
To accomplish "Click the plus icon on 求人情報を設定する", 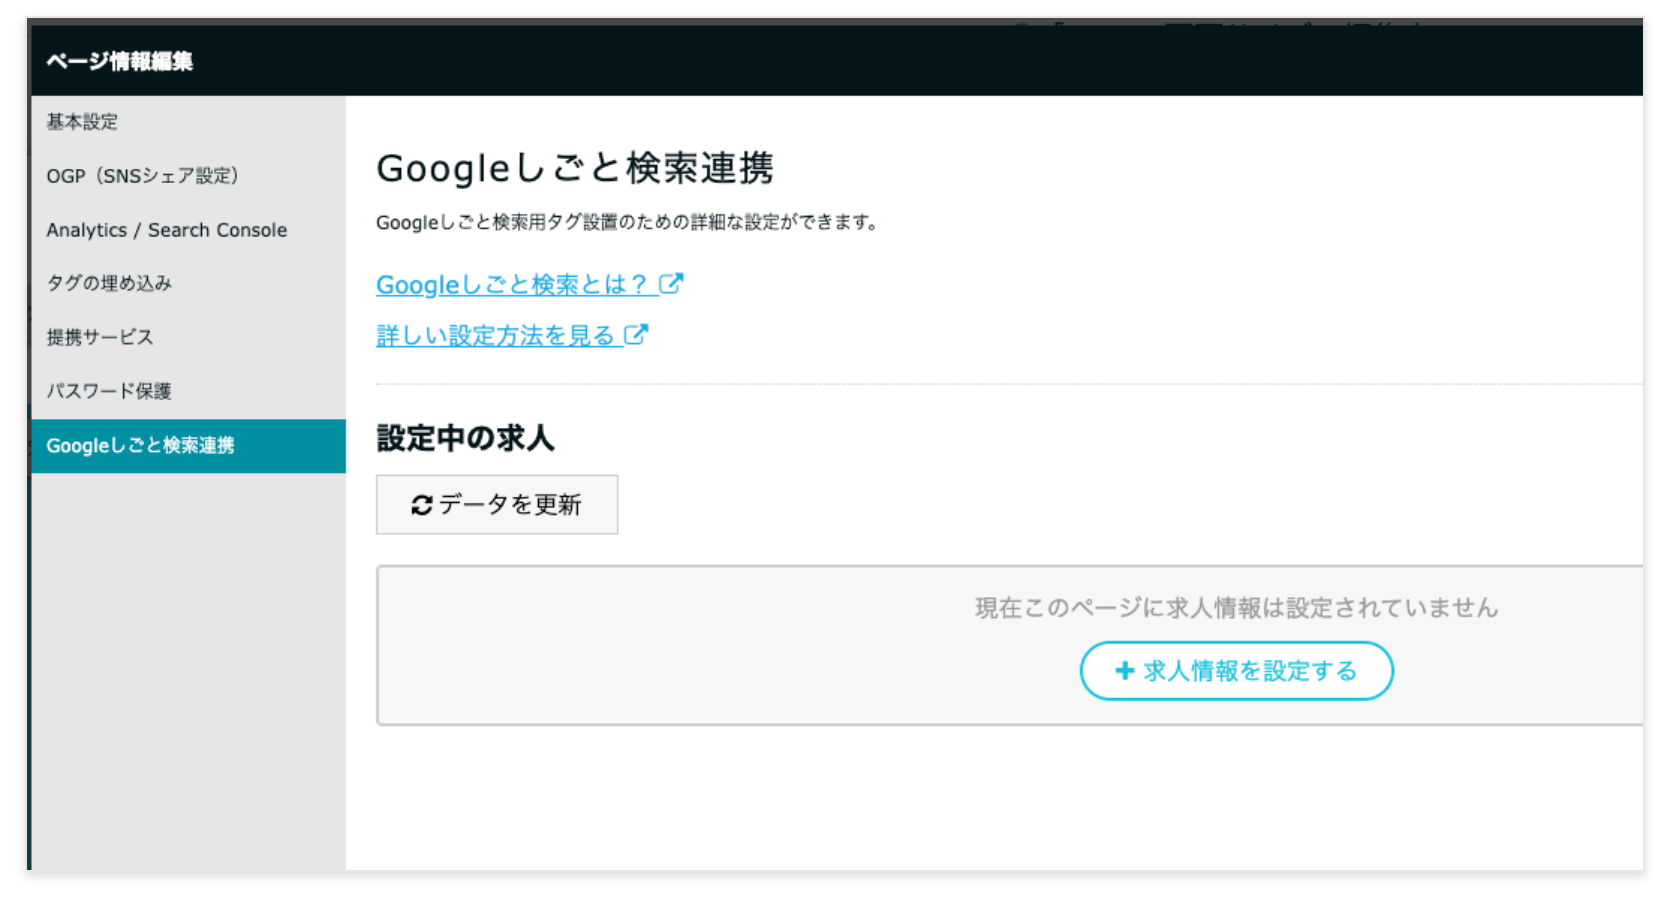I will coord(1125,671).
